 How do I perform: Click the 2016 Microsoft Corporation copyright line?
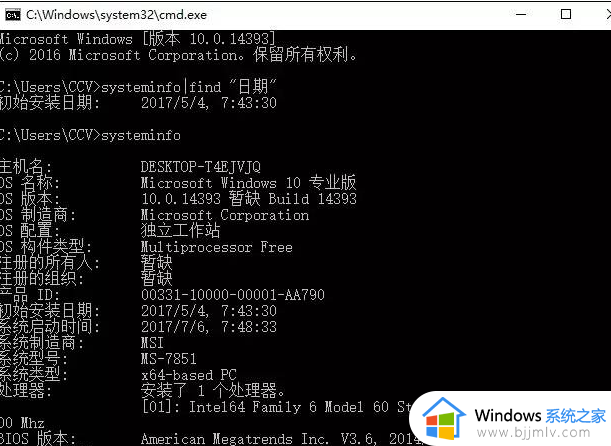click(x=178, y=55)
